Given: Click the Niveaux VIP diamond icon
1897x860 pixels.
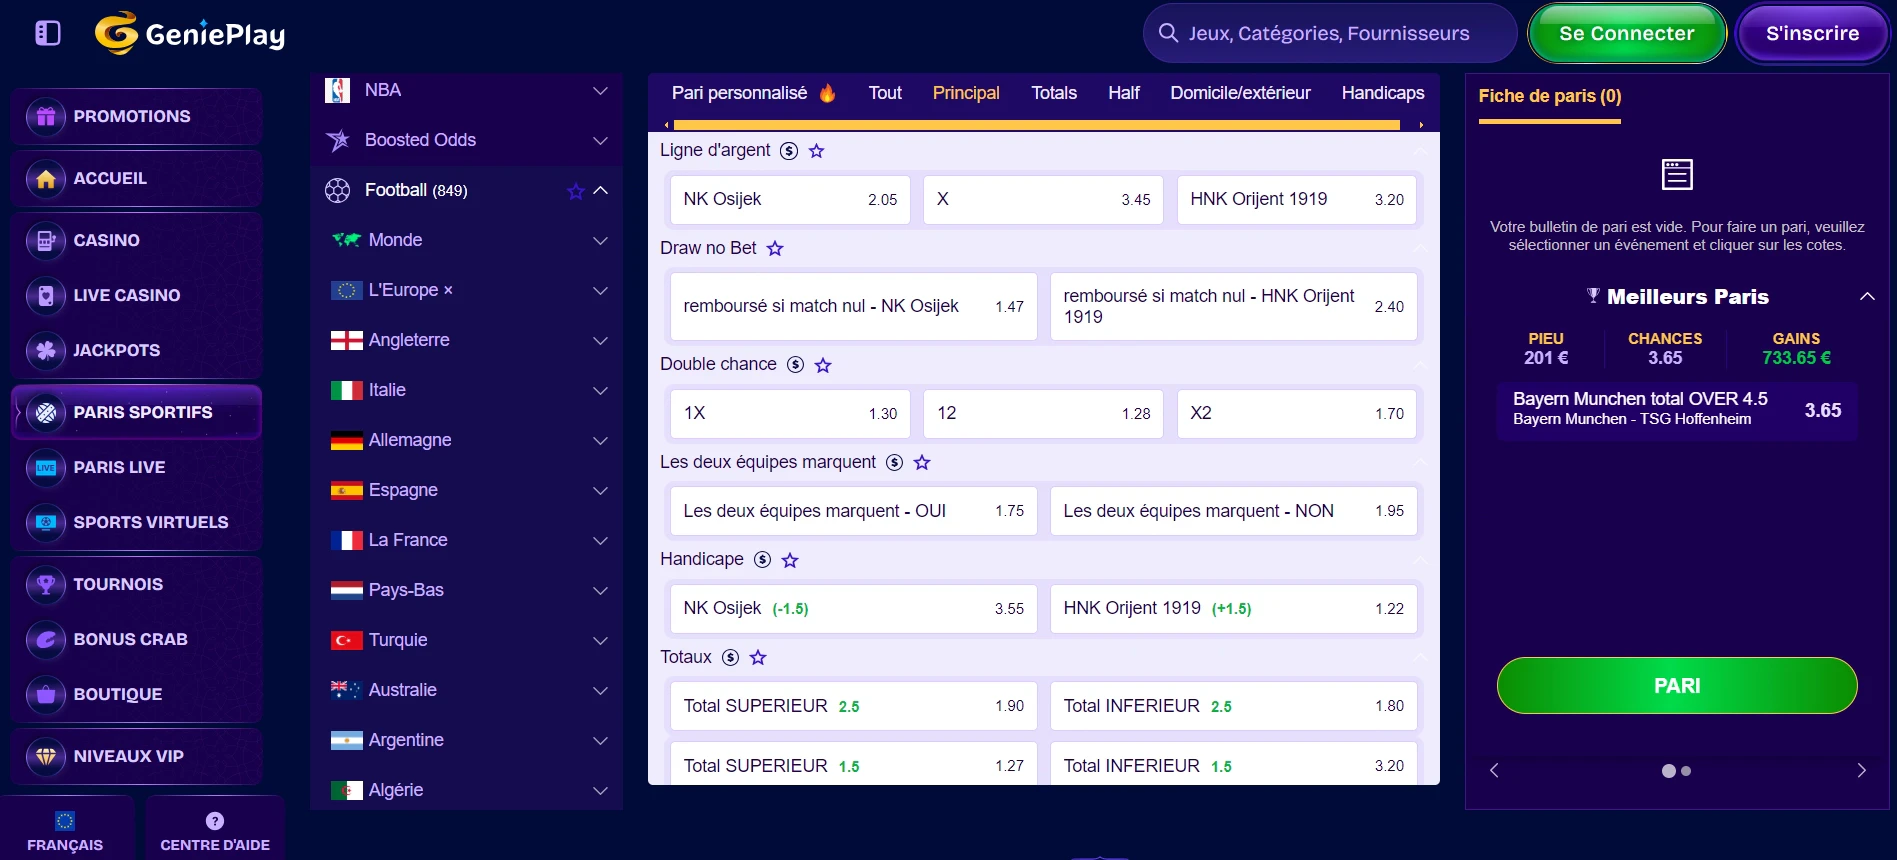Looking at the screenshot, I should click(x=46, y=756).
